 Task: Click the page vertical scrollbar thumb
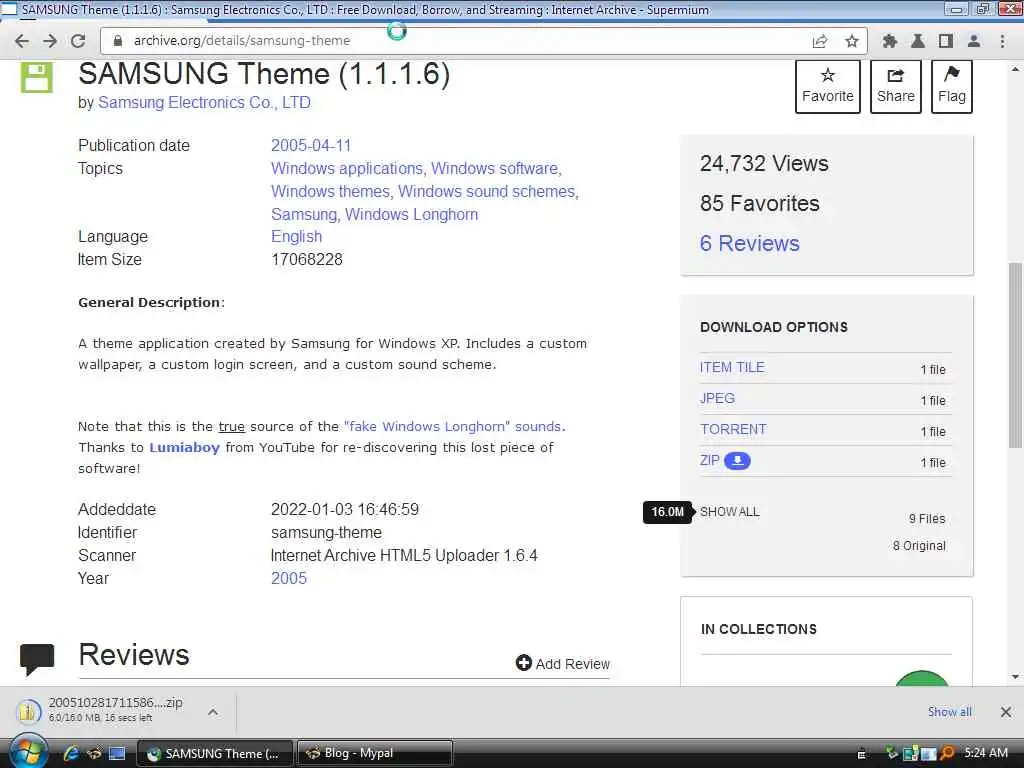[x=1015, y=355]
